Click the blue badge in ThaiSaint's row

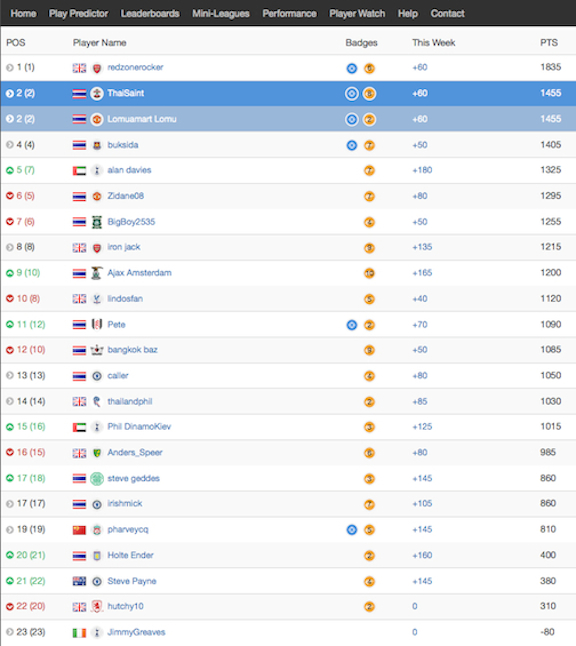click(x=352, y=94)
